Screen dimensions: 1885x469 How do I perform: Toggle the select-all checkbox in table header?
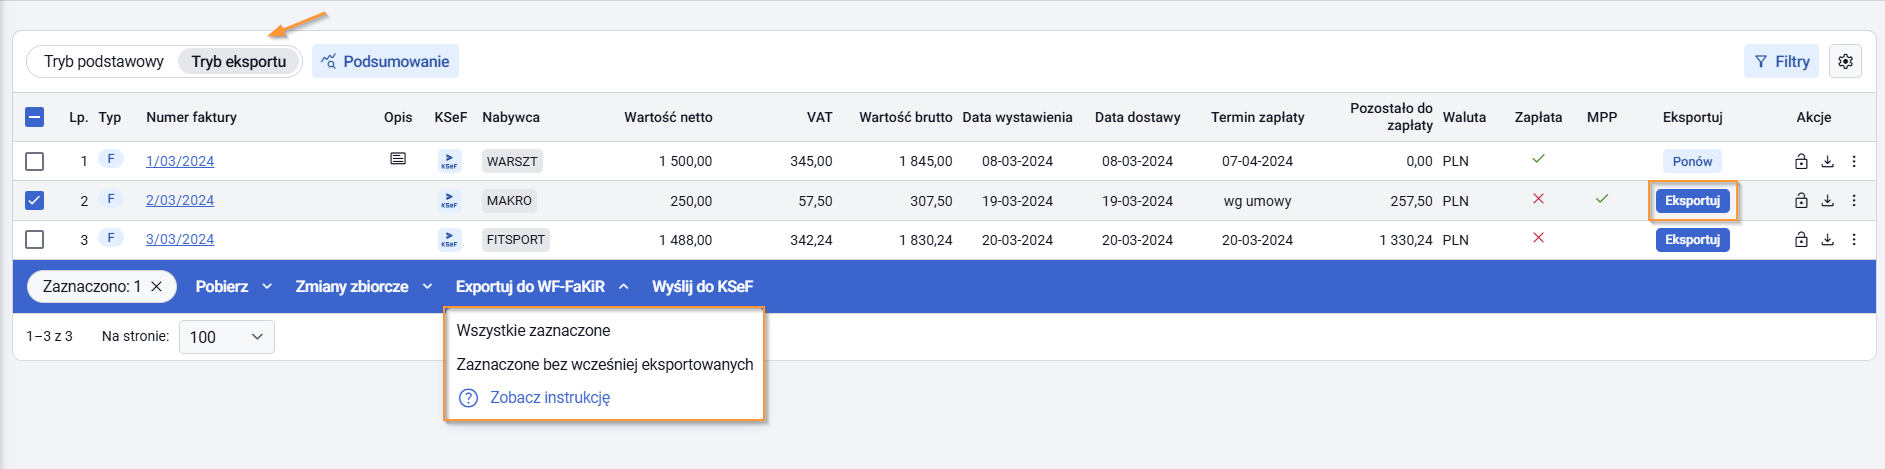[x=34, y=117]
